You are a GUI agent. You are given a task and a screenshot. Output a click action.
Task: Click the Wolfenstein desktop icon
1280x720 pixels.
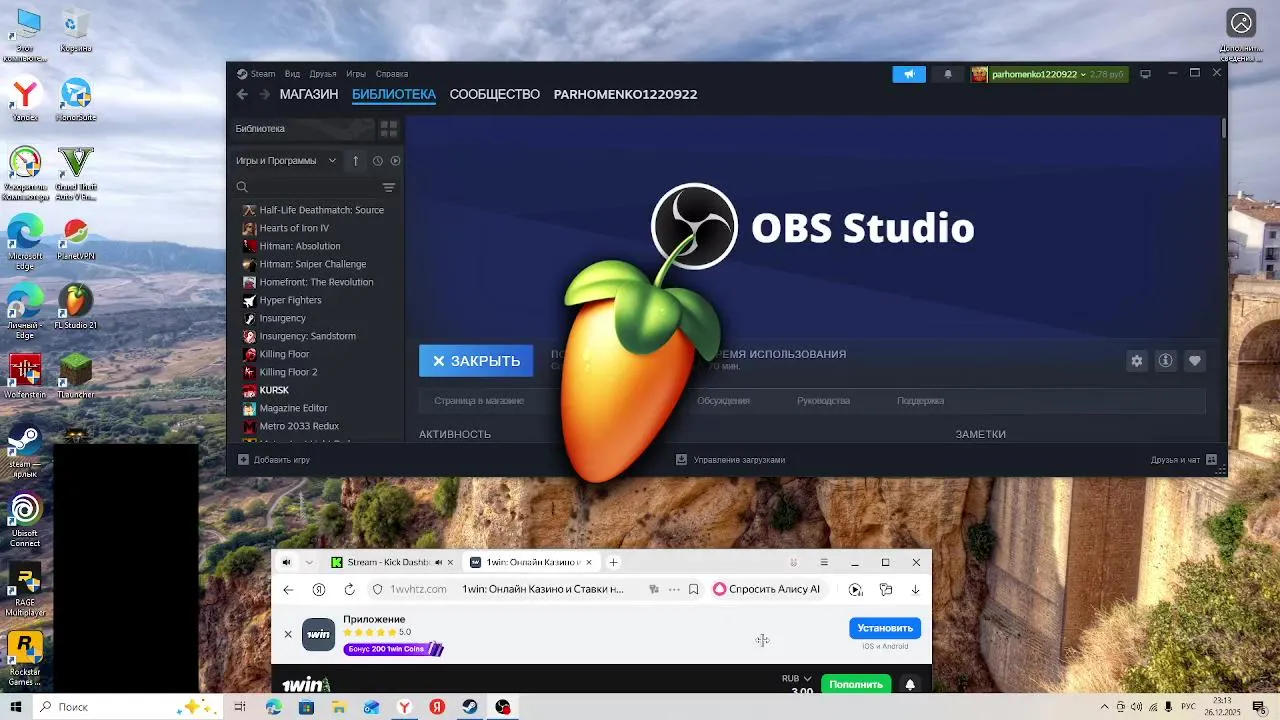(x=25, y=375)
